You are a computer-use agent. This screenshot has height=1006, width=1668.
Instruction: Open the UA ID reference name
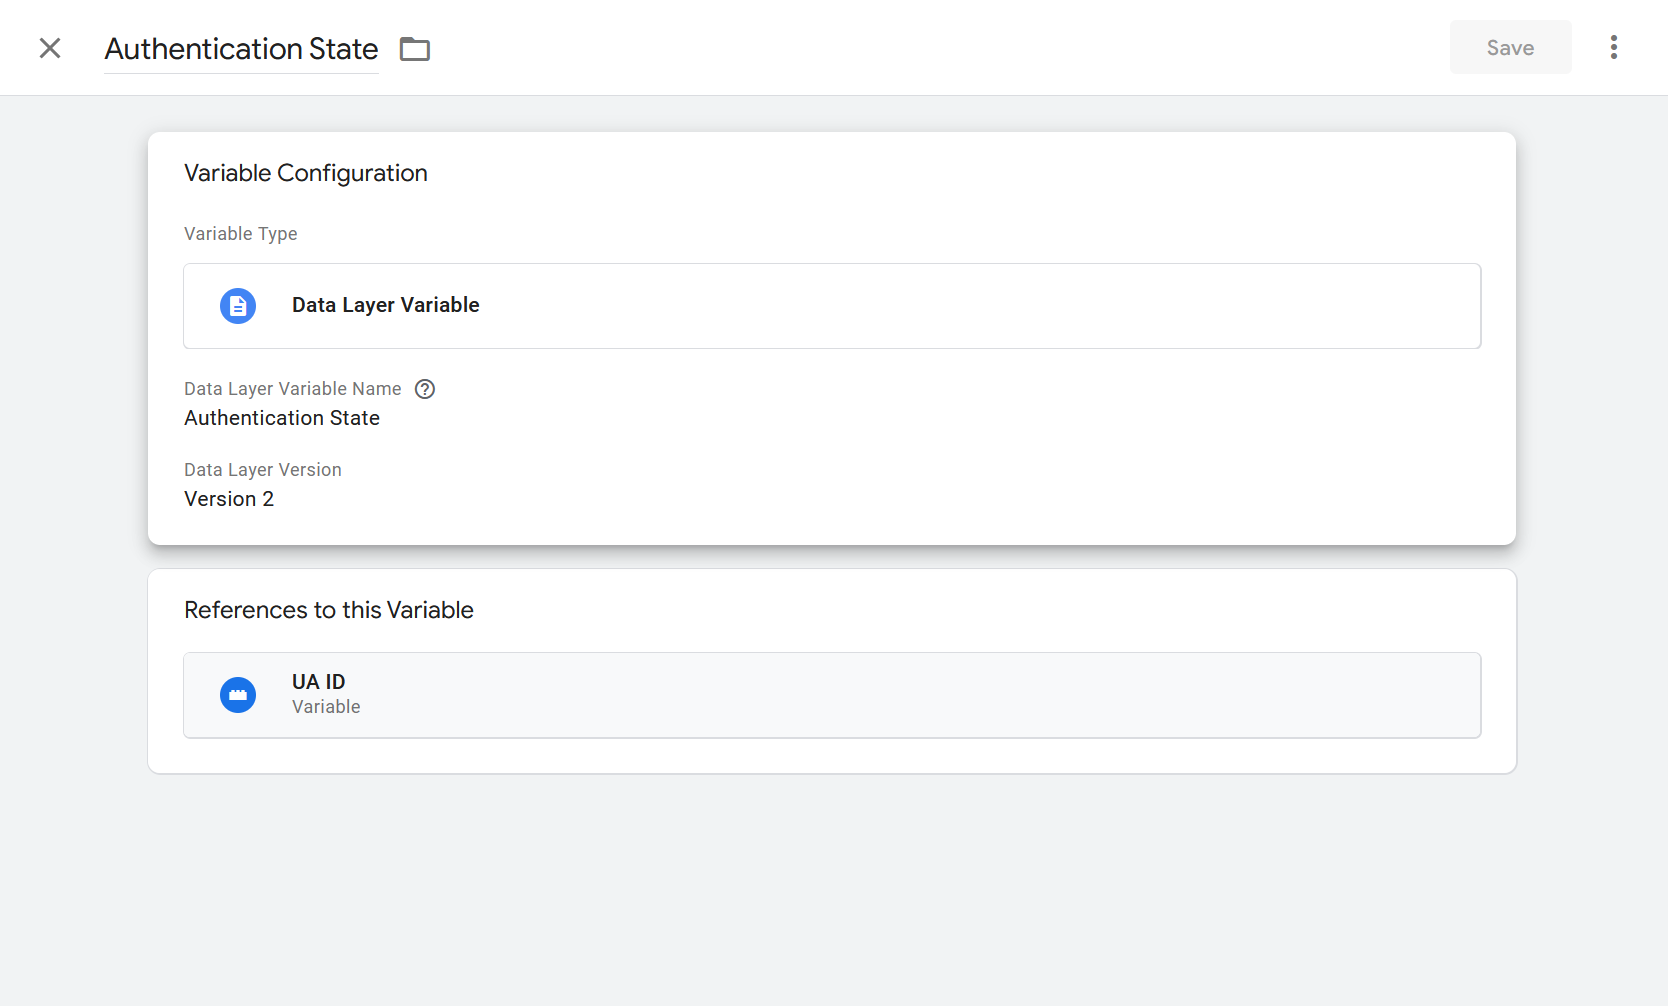pos(318,682)
